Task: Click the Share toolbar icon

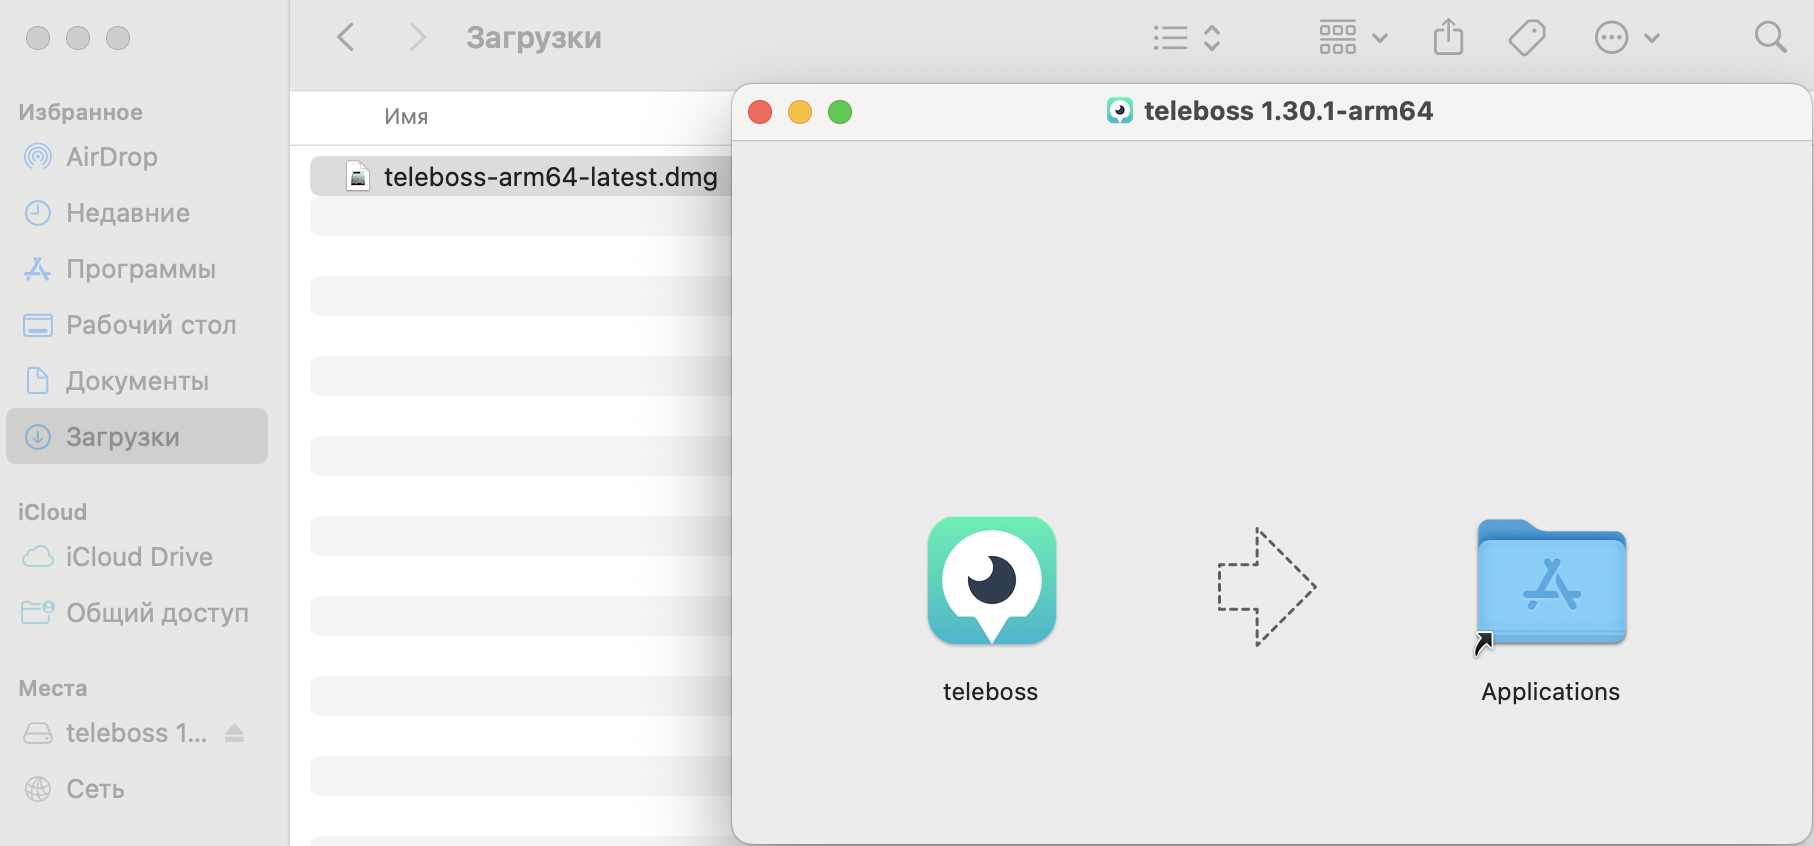Action: (1448, 38)
